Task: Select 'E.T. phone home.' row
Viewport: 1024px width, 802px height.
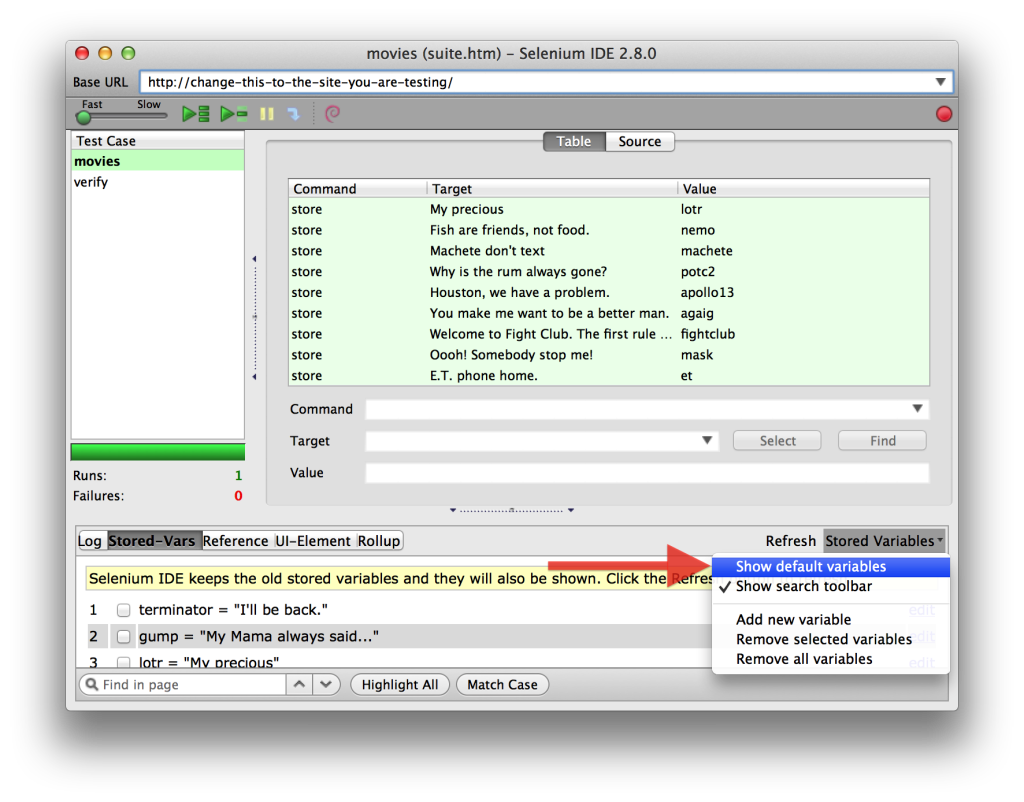Action: click(x=609, y=376)
